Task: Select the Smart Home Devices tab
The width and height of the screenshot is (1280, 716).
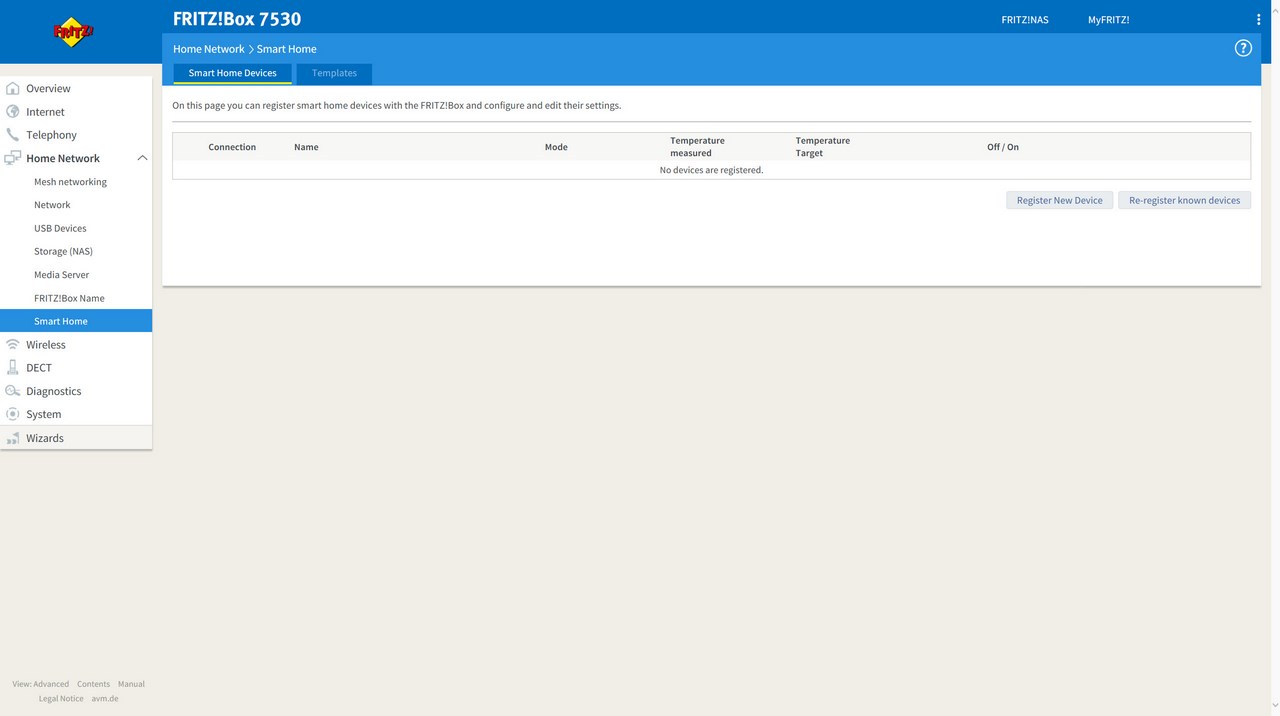Action: (232, 73)
